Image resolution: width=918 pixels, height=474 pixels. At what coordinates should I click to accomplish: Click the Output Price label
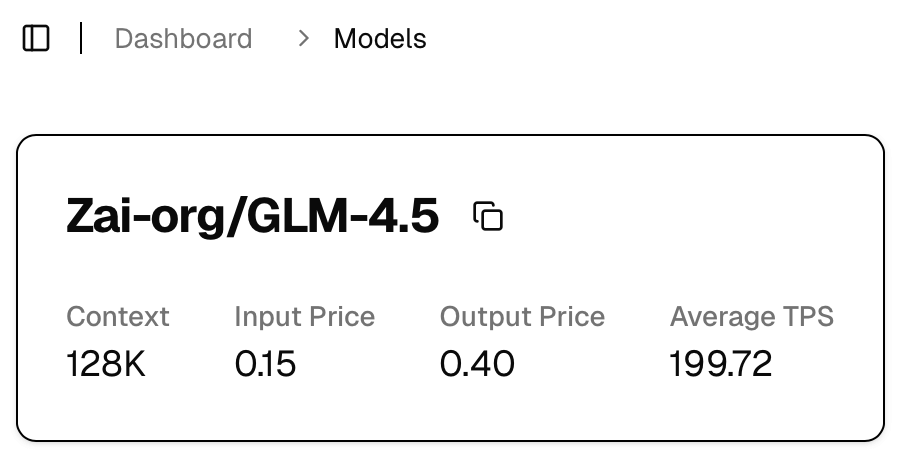tap(522, 317)
